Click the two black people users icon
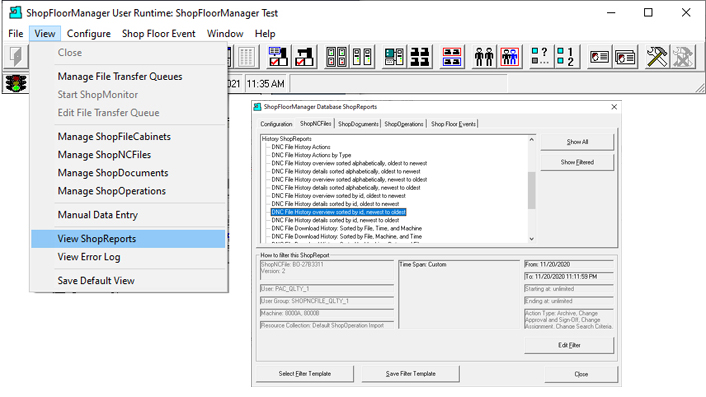The height and width of the screenshot is (397, 706). [x=484, y=57]
